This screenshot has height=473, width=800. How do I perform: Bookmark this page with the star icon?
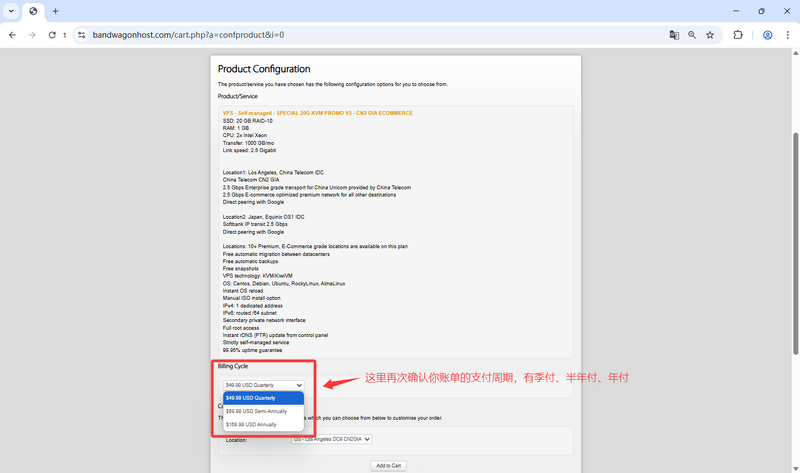point(710,34)
